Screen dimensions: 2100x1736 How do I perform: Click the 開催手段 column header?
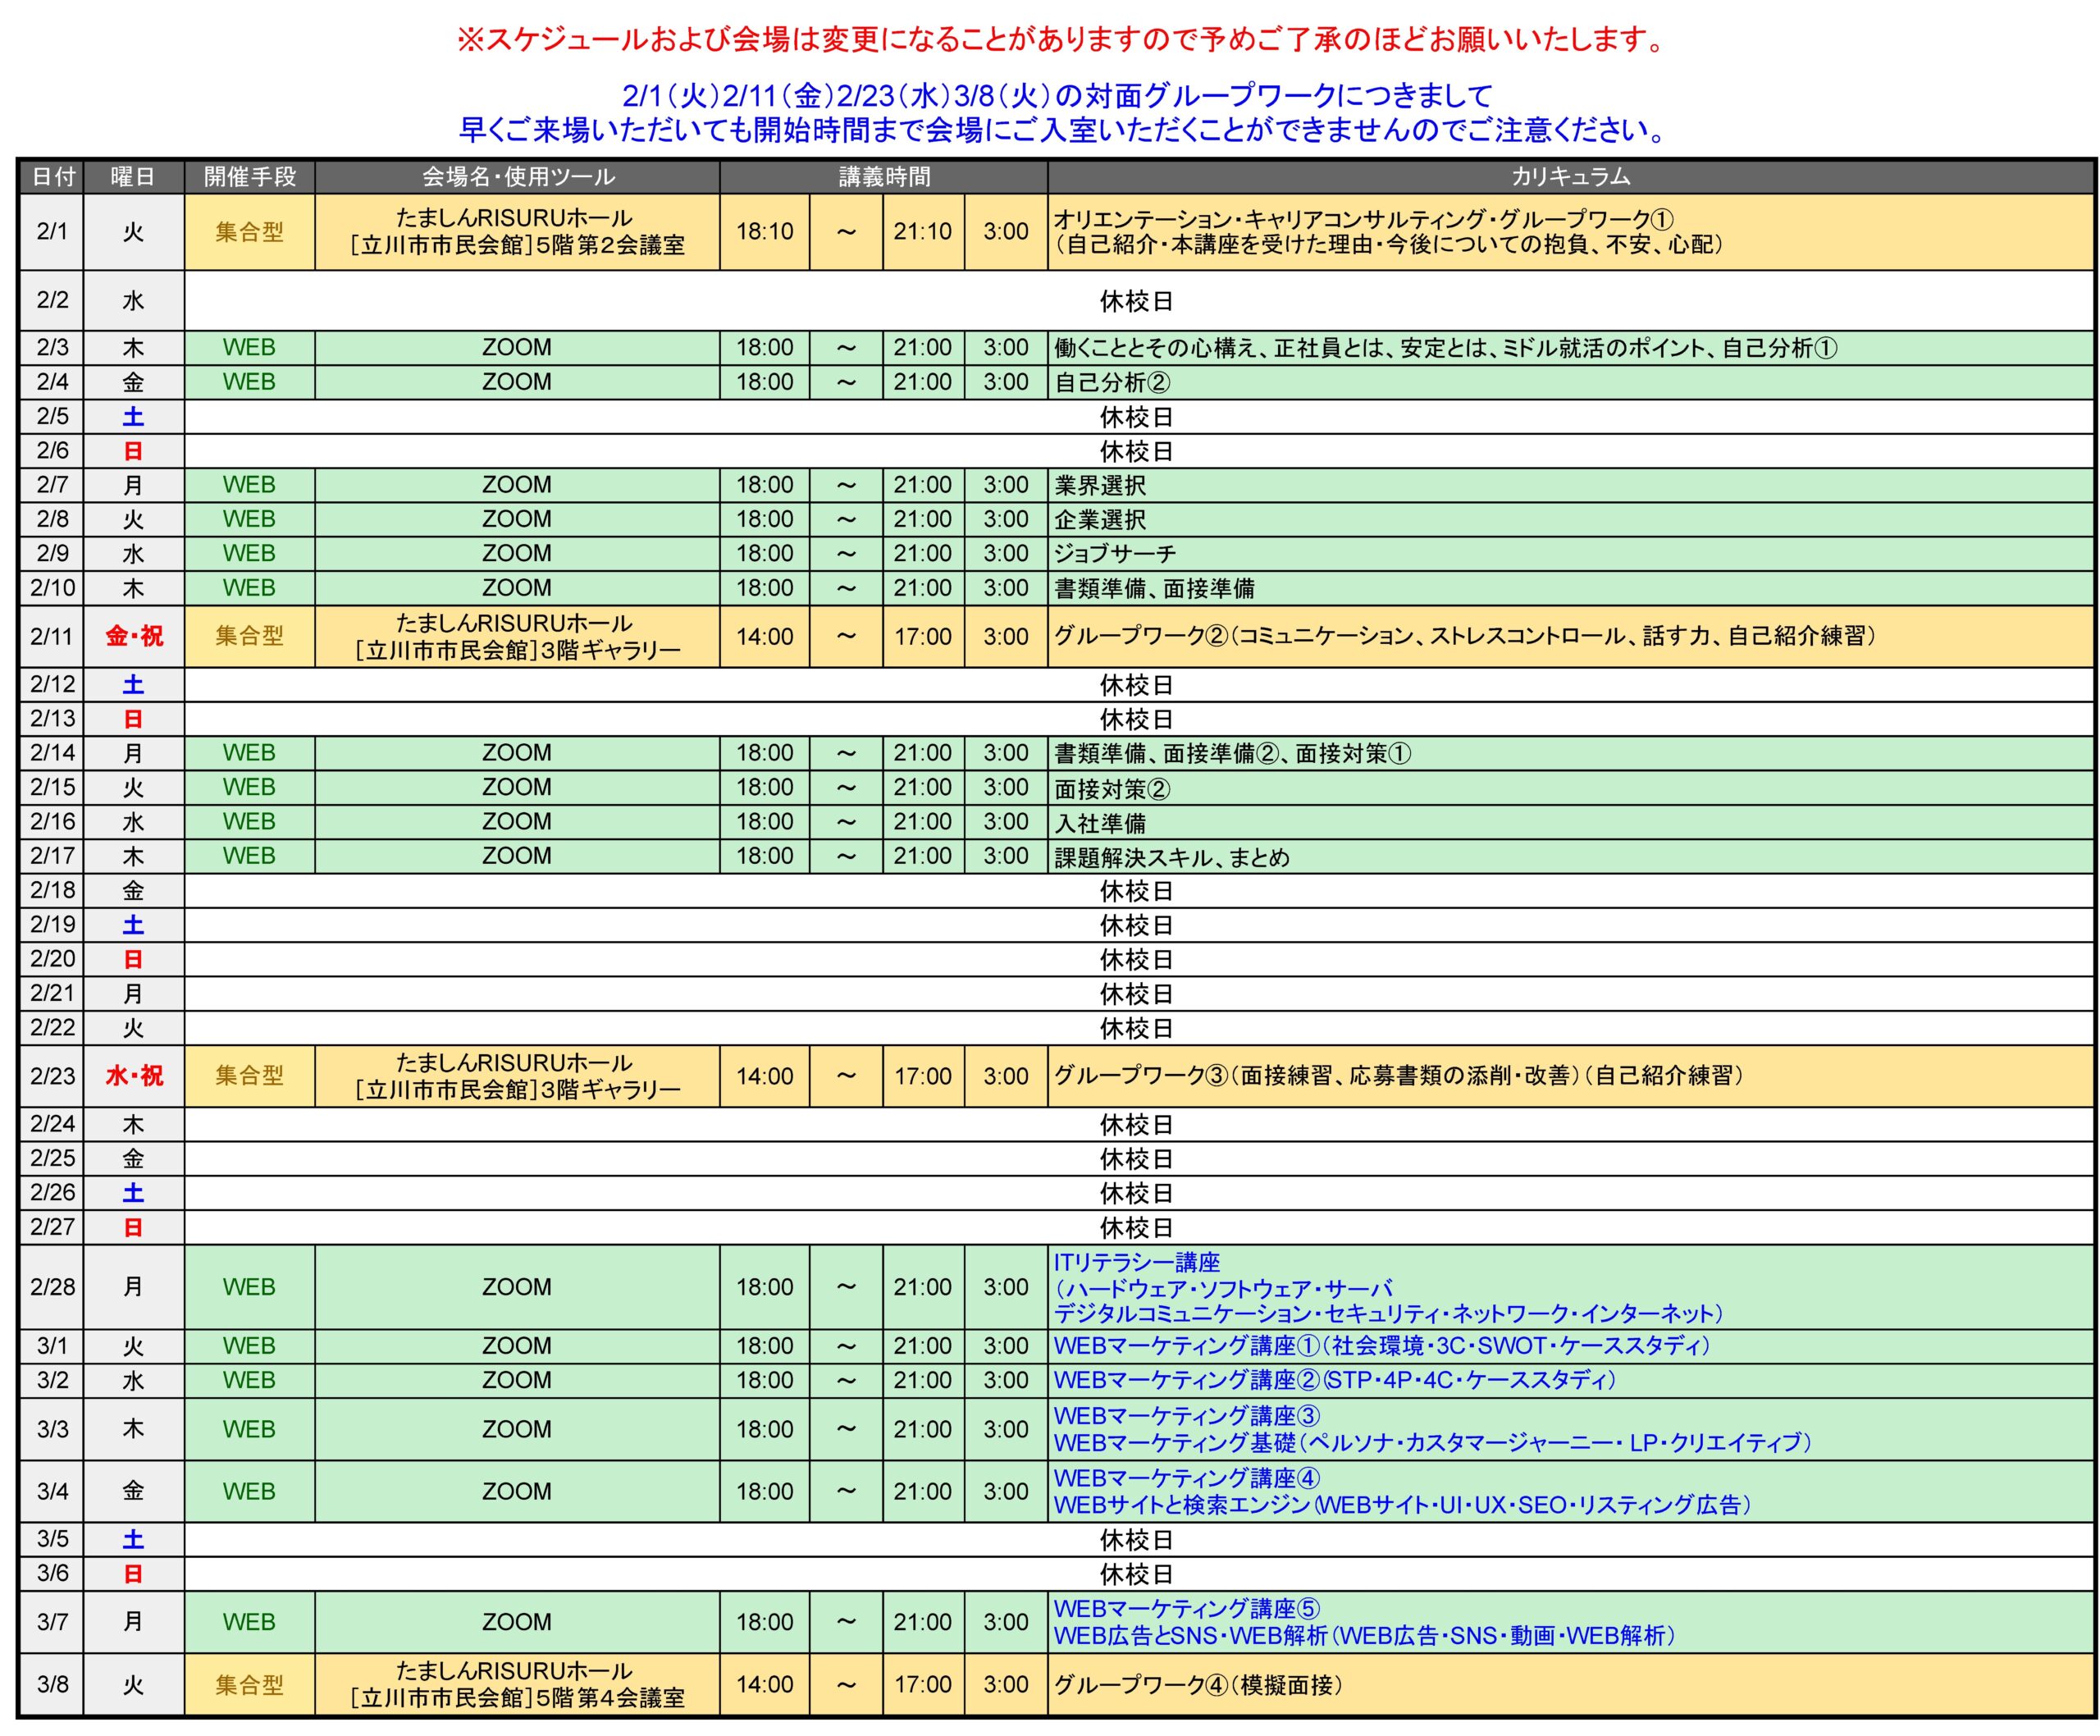click(x=250, y=177)
